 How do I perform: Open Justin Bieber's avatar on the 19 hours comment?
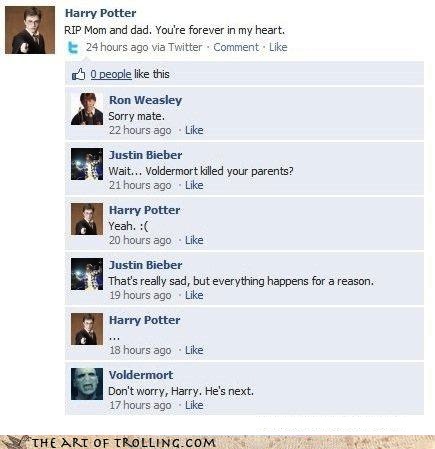(x=87, y=274)
